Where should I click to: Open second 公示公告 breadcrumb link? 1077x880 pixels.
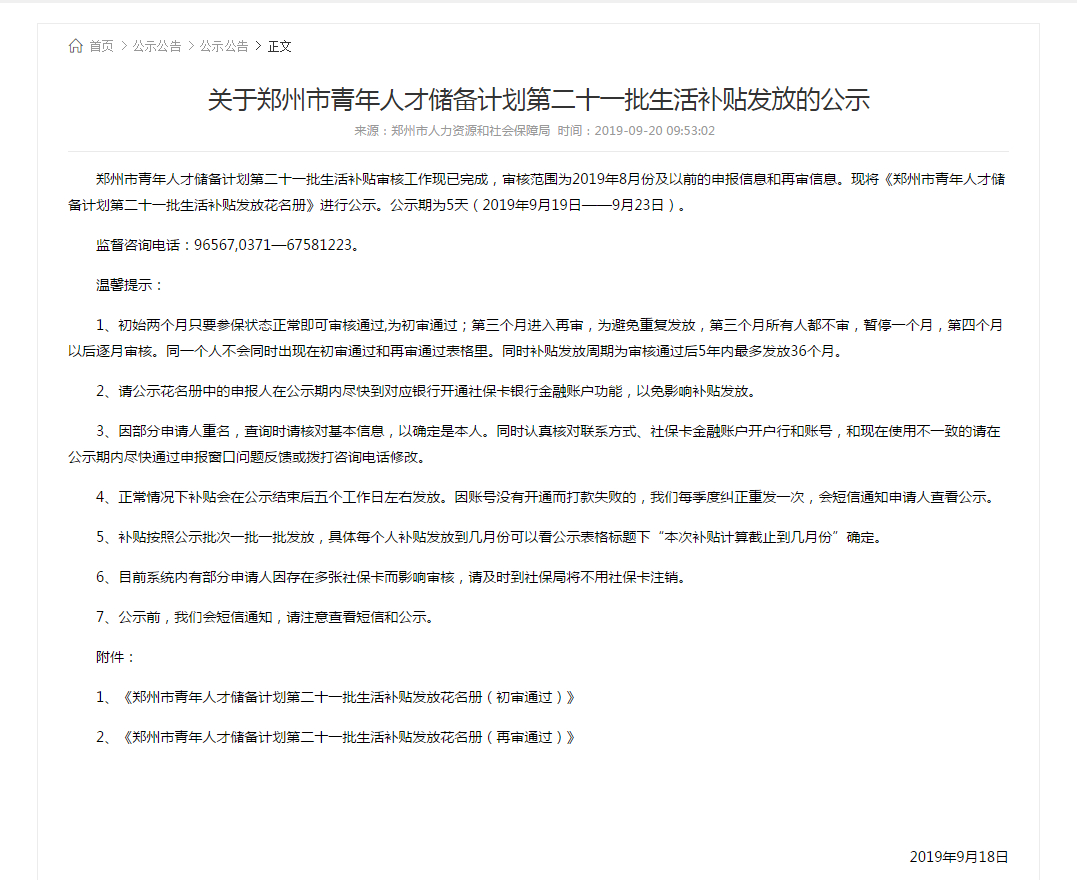pyautogui.click(x=224, y=46)
